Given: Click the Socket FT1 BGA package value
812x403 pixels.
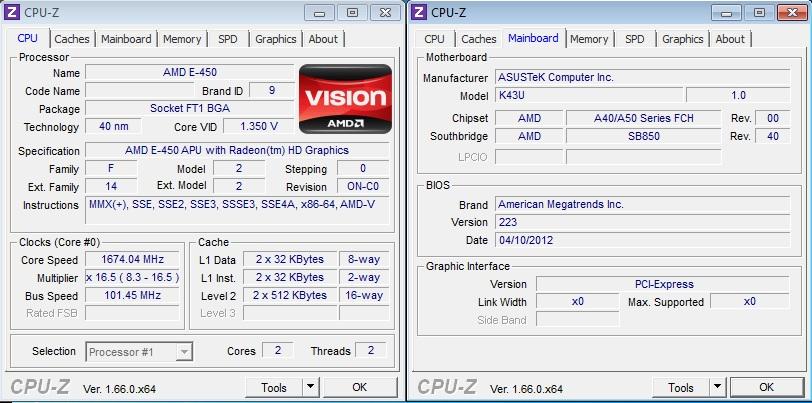Looking at the screenshot, I should [x=190, y=108].
